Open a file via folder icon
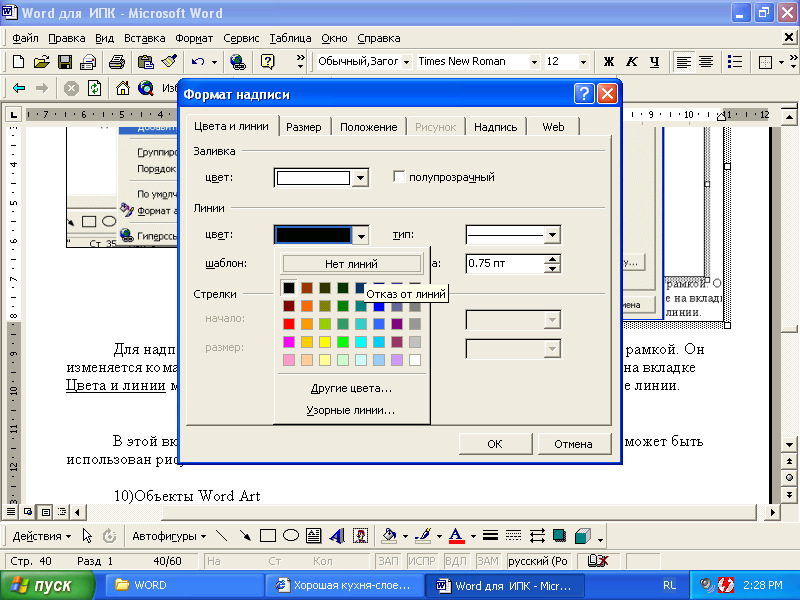This screenshot has height=600, width=800. [41, 62]
